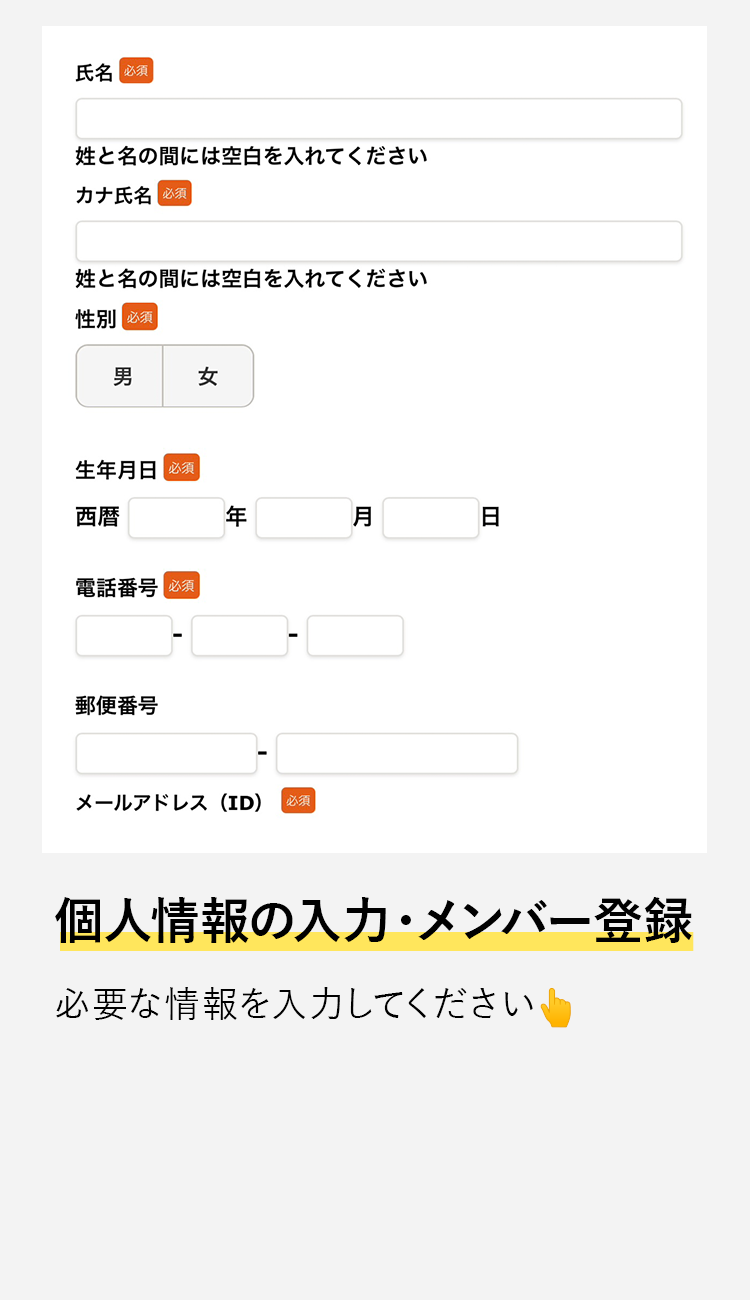Focus the middle 電話番号 phone field
Image resolution: width=750 pixels, height=1300 pixels.
click(239, 636)
